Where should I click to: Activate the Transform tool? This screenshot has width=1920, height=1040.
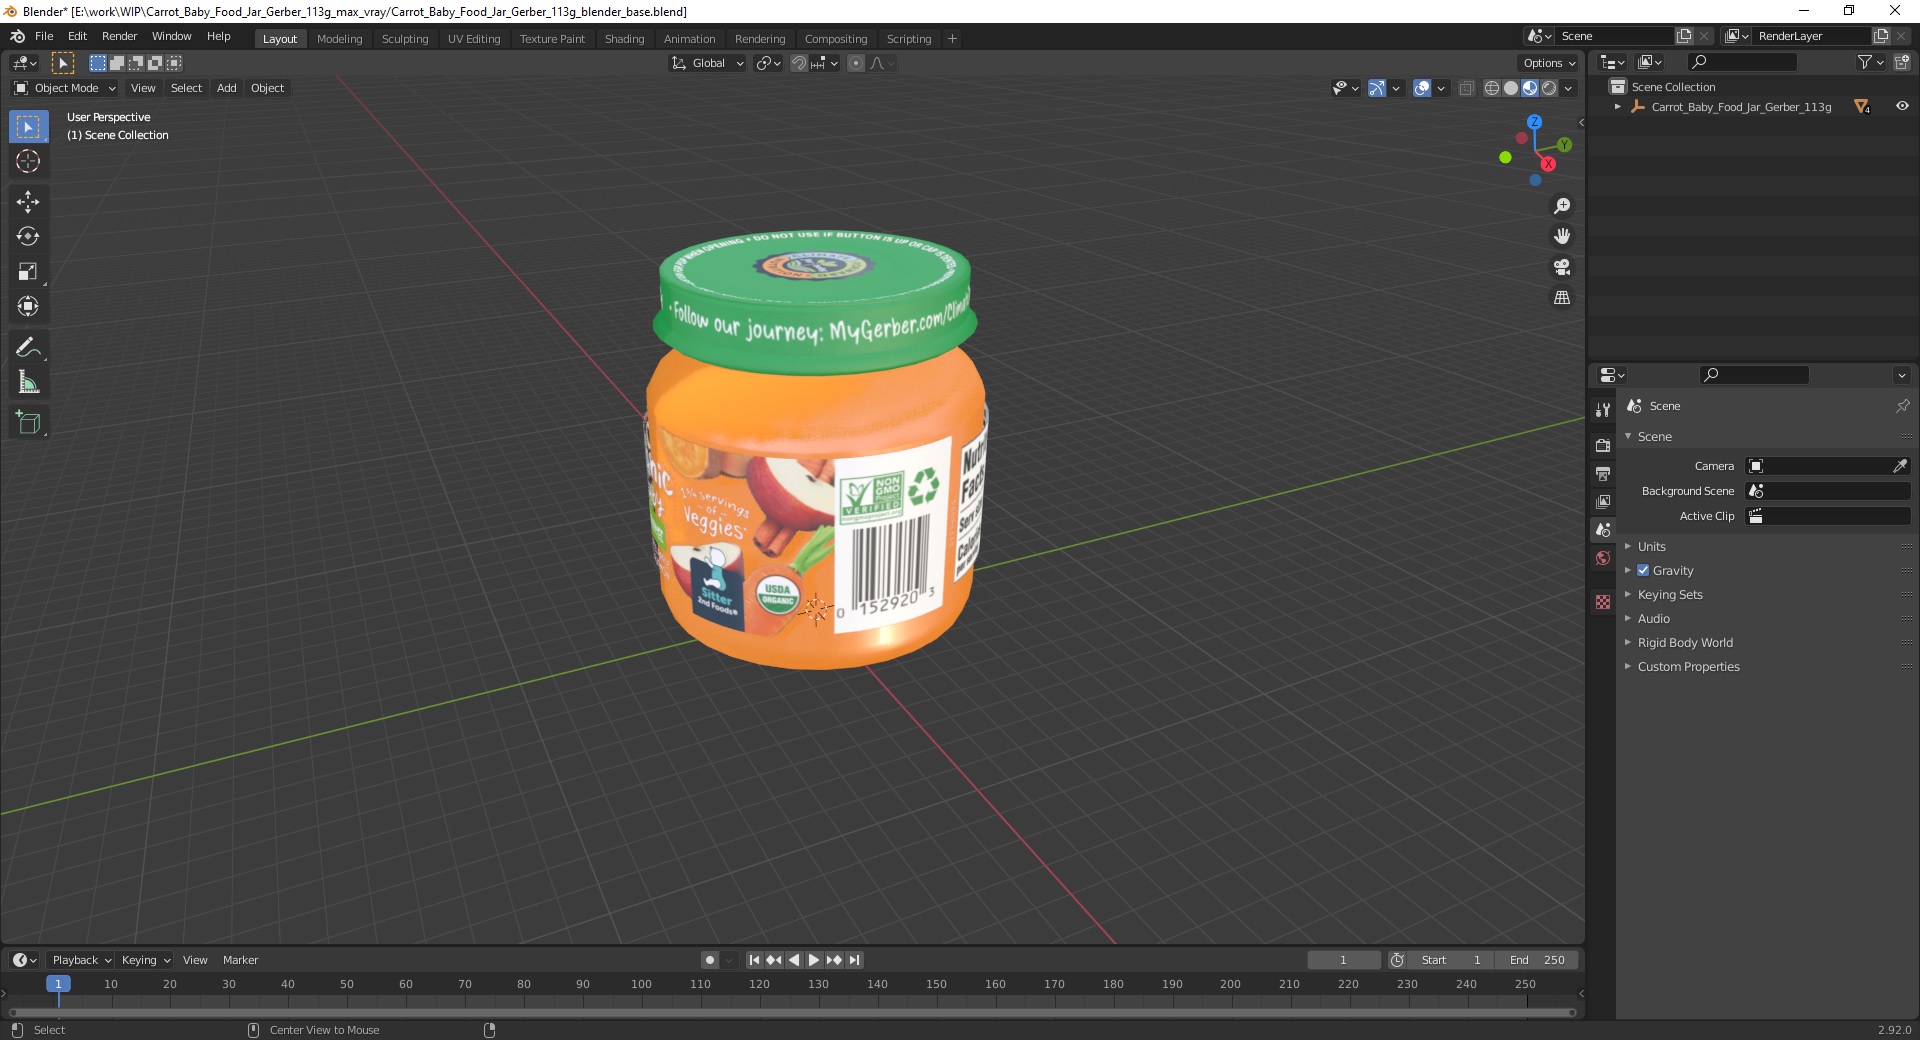28,307
